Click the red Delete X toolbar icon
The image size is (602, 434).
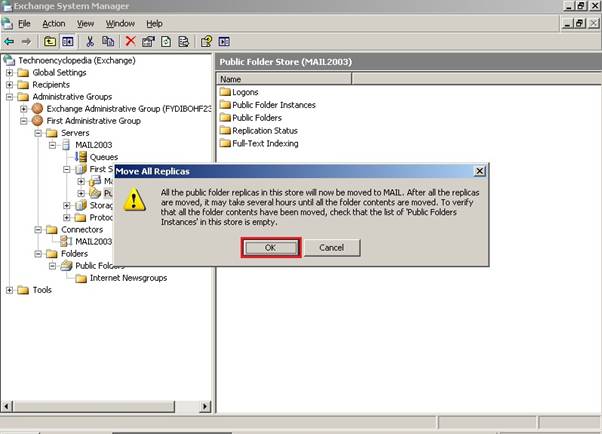[131, 41]
